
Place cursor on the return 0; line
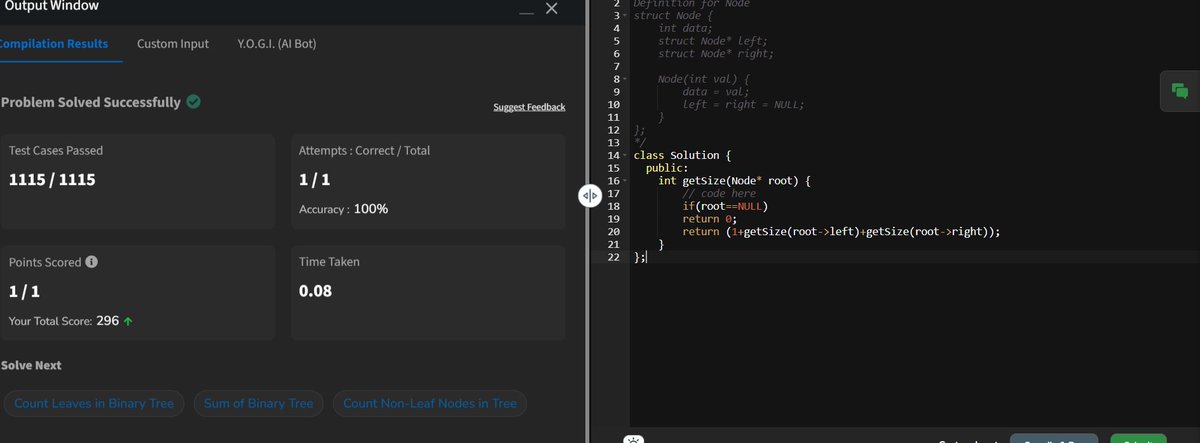click(709, 219)
